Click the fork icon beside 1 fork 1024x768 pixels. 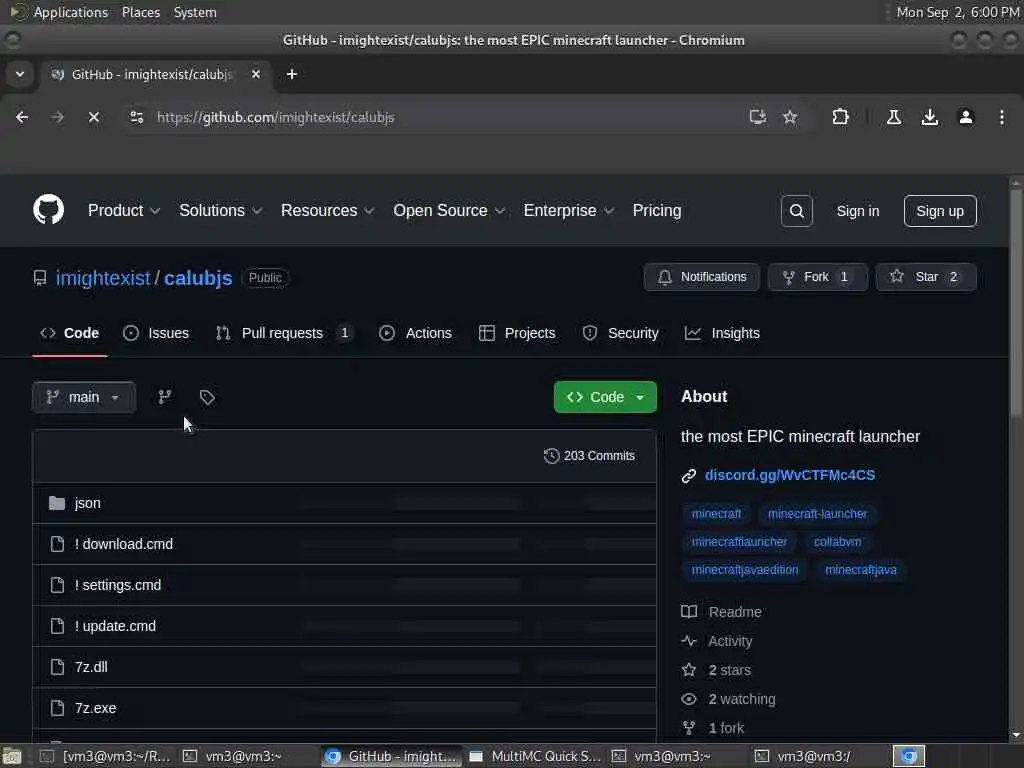(x=689, y=728)
